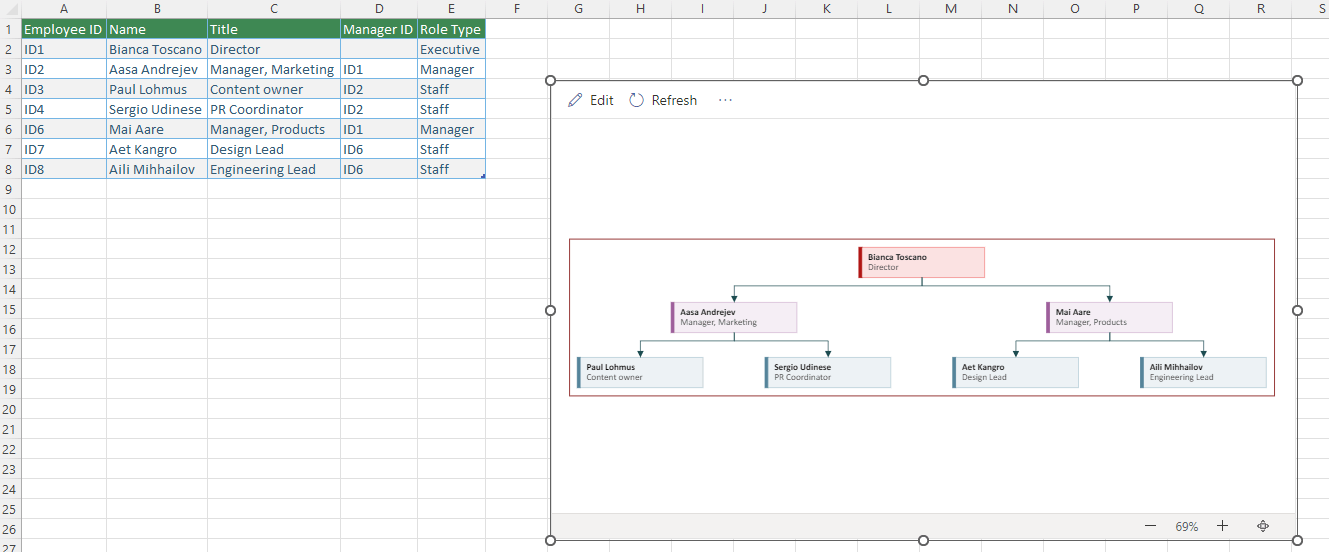The image size is (1329, 552).
Task: Click cell containing Design Lead
Action: point(274,149)
